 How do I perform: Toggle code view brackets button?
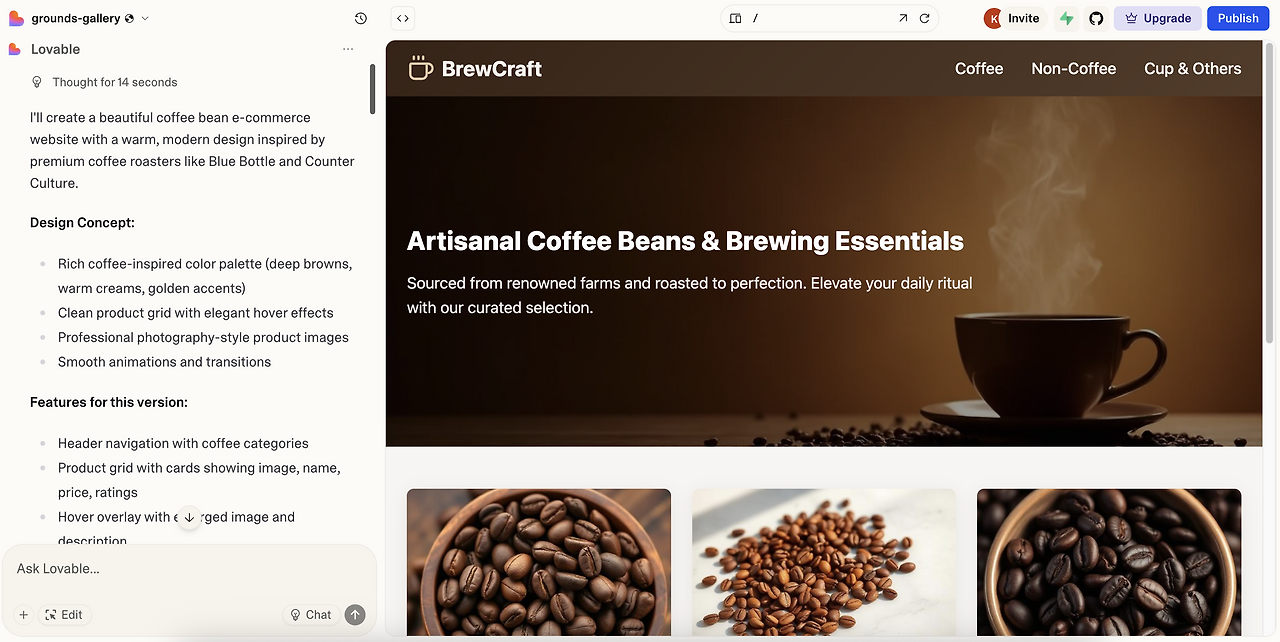[402, 18]
